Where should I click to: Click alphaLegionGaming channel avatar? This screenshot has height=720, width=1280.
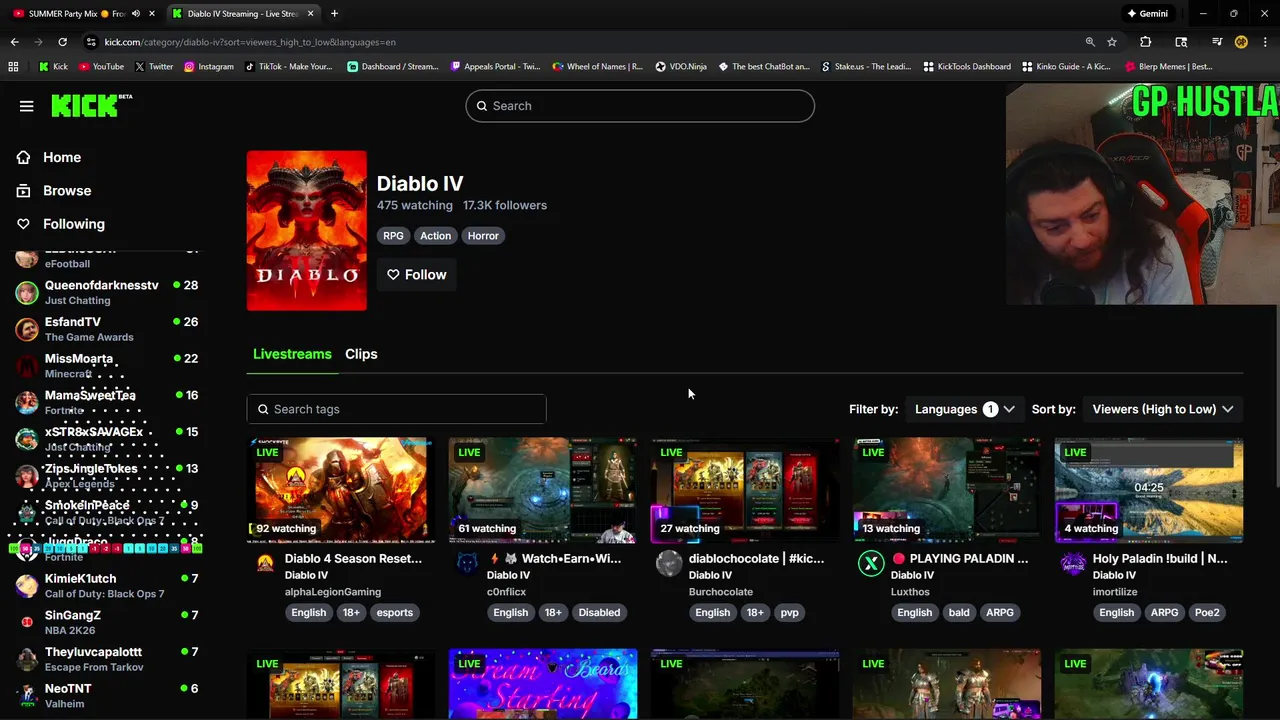(265, 564)
